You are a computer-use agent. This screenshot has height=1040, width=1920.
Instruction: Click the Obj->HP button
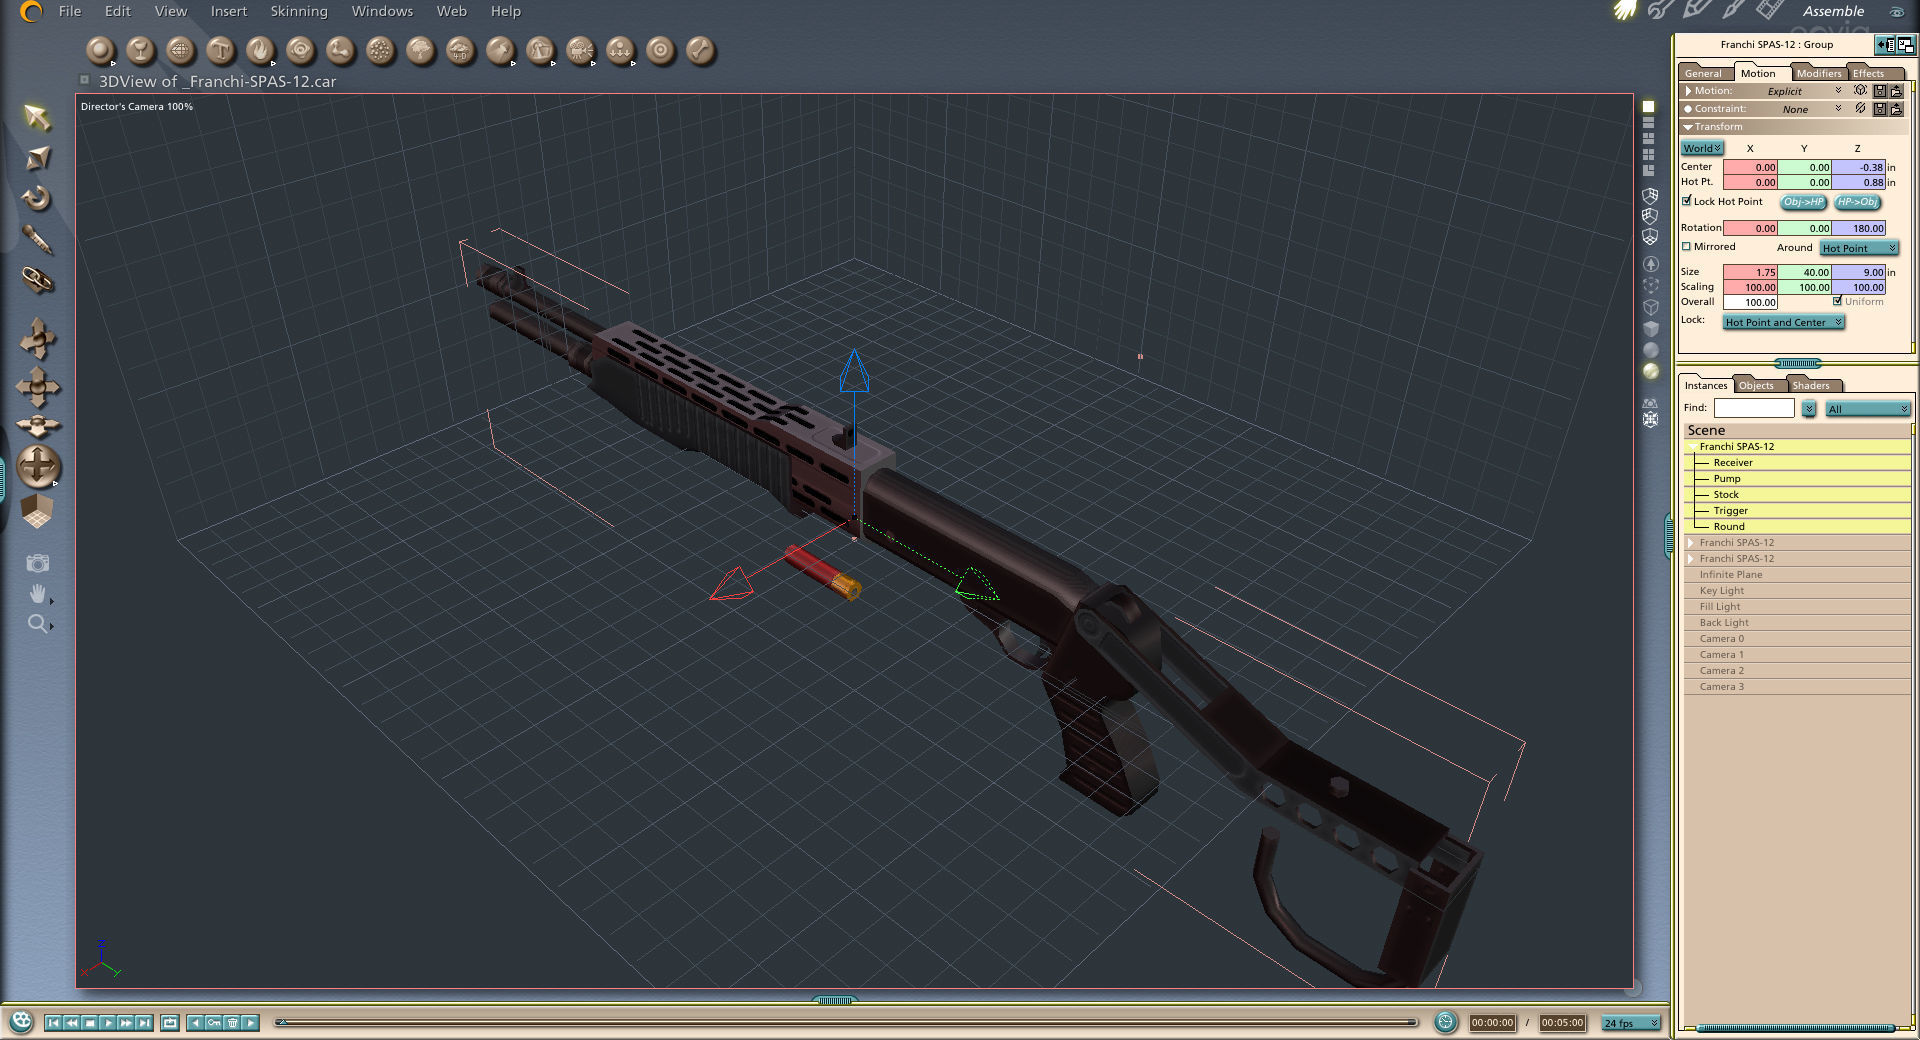click(1804, 202)
